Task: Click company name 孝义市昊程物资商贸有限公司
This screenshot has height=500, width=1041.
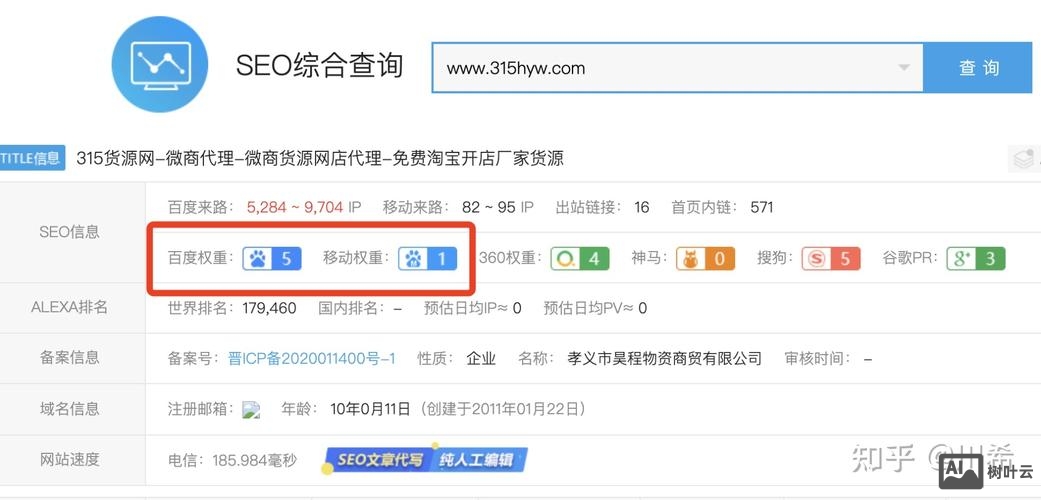Action: point(665,359)
